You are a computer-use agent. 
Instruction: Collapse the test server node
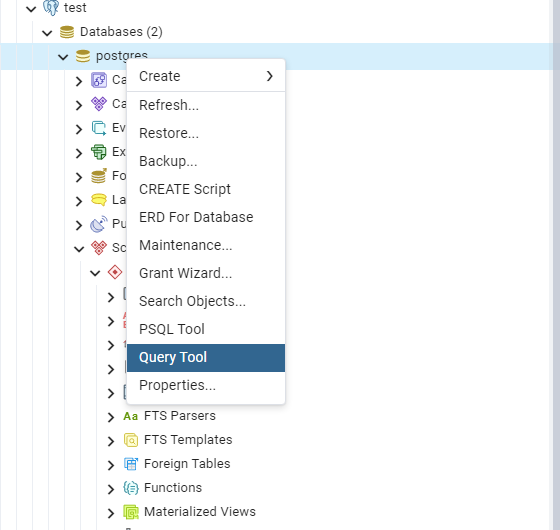[31, 9]
